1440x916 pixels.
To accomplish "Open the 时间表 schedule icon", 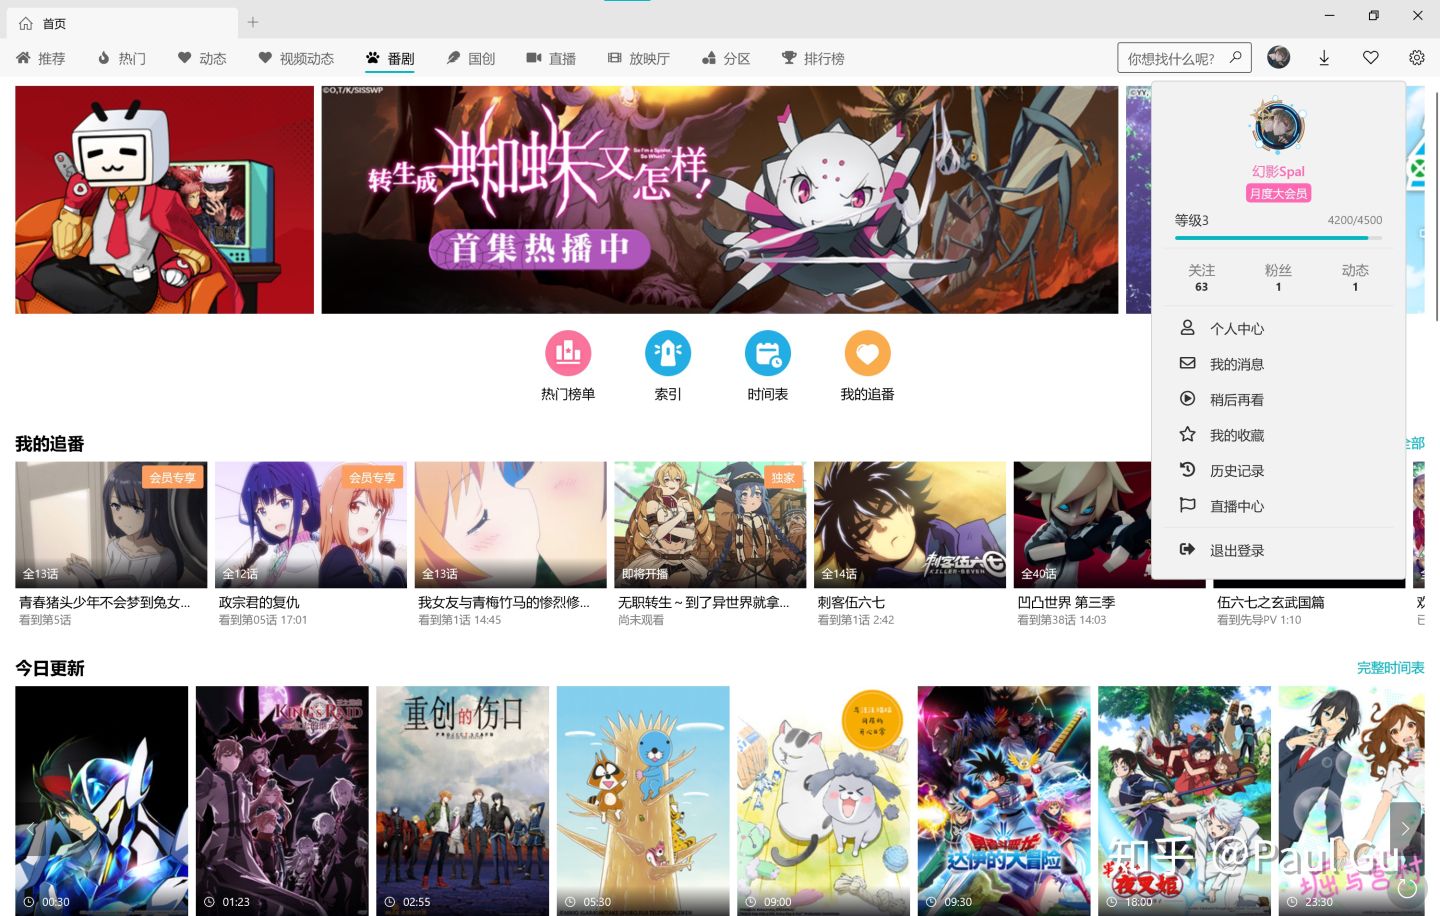I will (768, 353).
